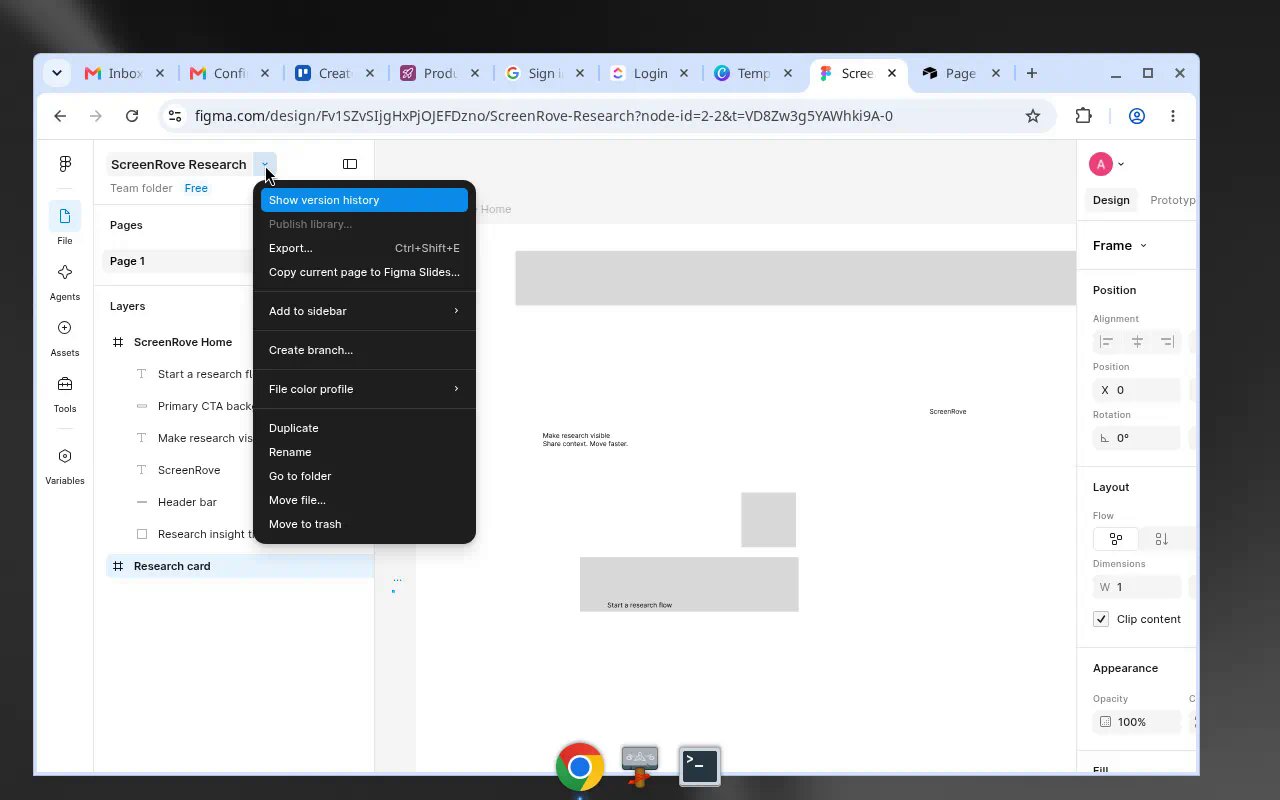Open the Tools sidebar panel
Image resolution: width=1280 pixels, height=800 pixels.
(x=65, y=384)
